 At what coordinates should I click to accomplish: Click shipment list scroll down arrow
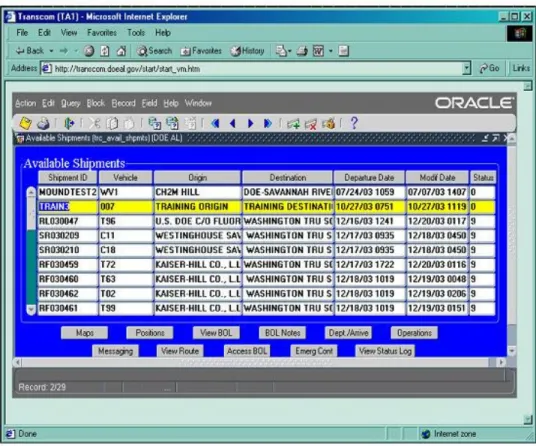[x=31, y=310]
